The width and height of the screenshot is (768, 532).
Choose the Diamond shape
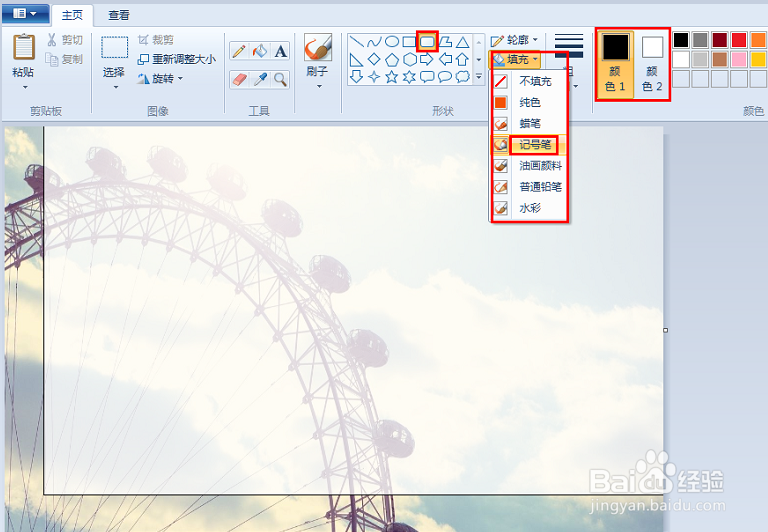tap(374, 59)
